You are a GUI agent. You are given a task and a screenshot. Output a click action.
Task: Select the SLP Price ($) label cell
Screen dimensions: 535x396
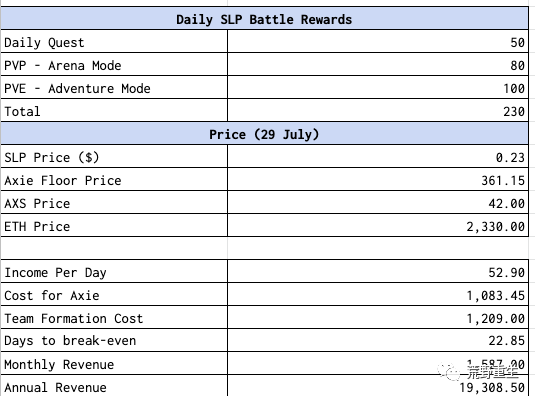click(114, 156)
